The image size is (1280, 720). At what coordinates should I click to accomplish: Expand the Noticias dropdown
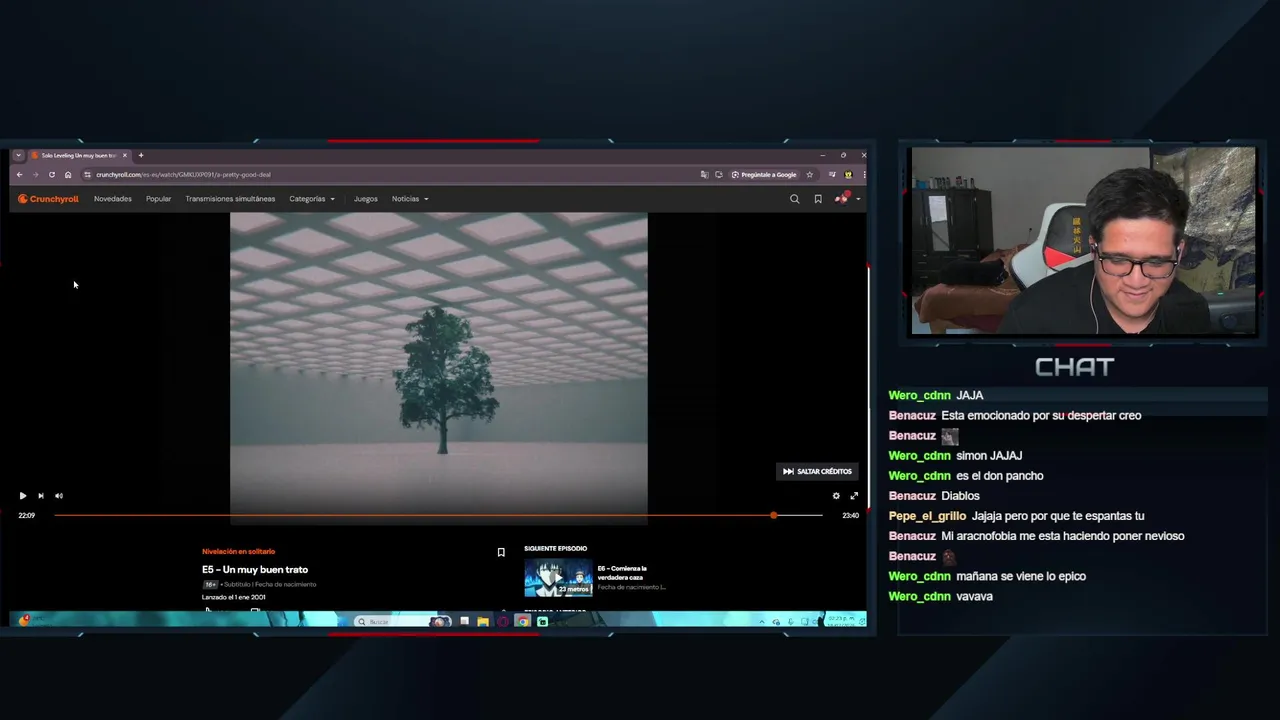click(410, 199)
